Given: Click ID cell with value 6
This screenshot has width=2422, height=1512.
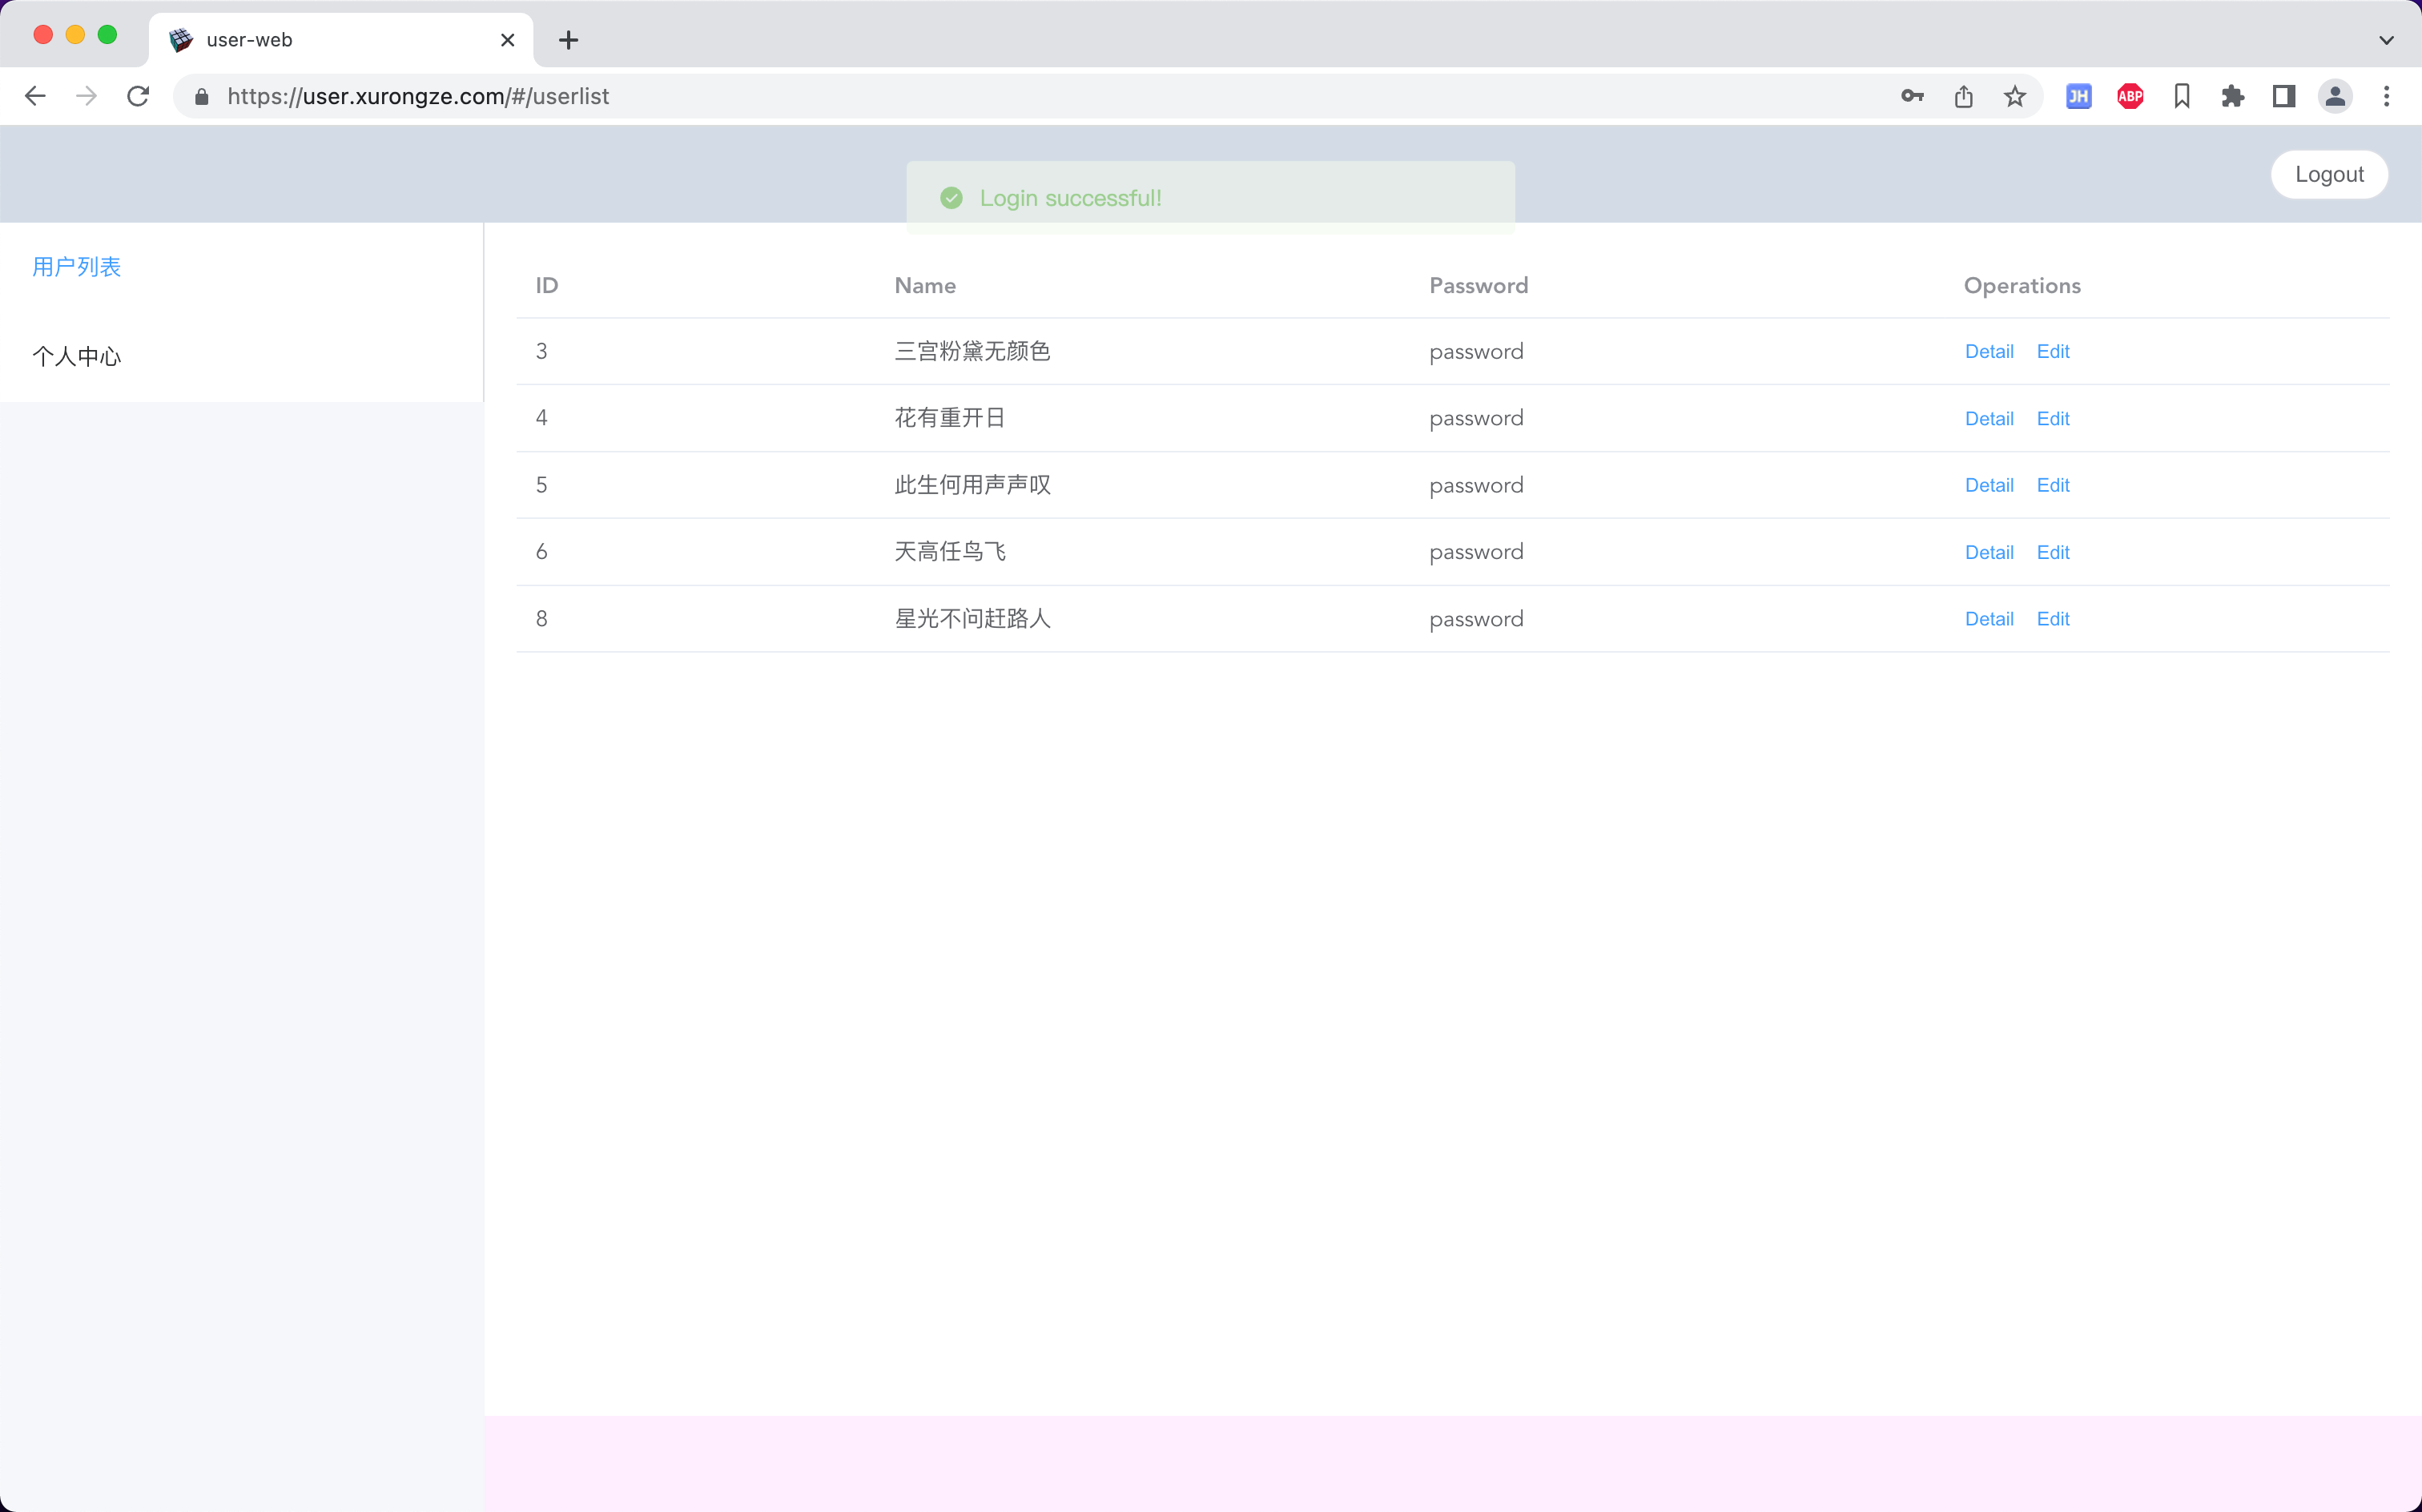Looking at the screenshot, I should tap(541, 552).
